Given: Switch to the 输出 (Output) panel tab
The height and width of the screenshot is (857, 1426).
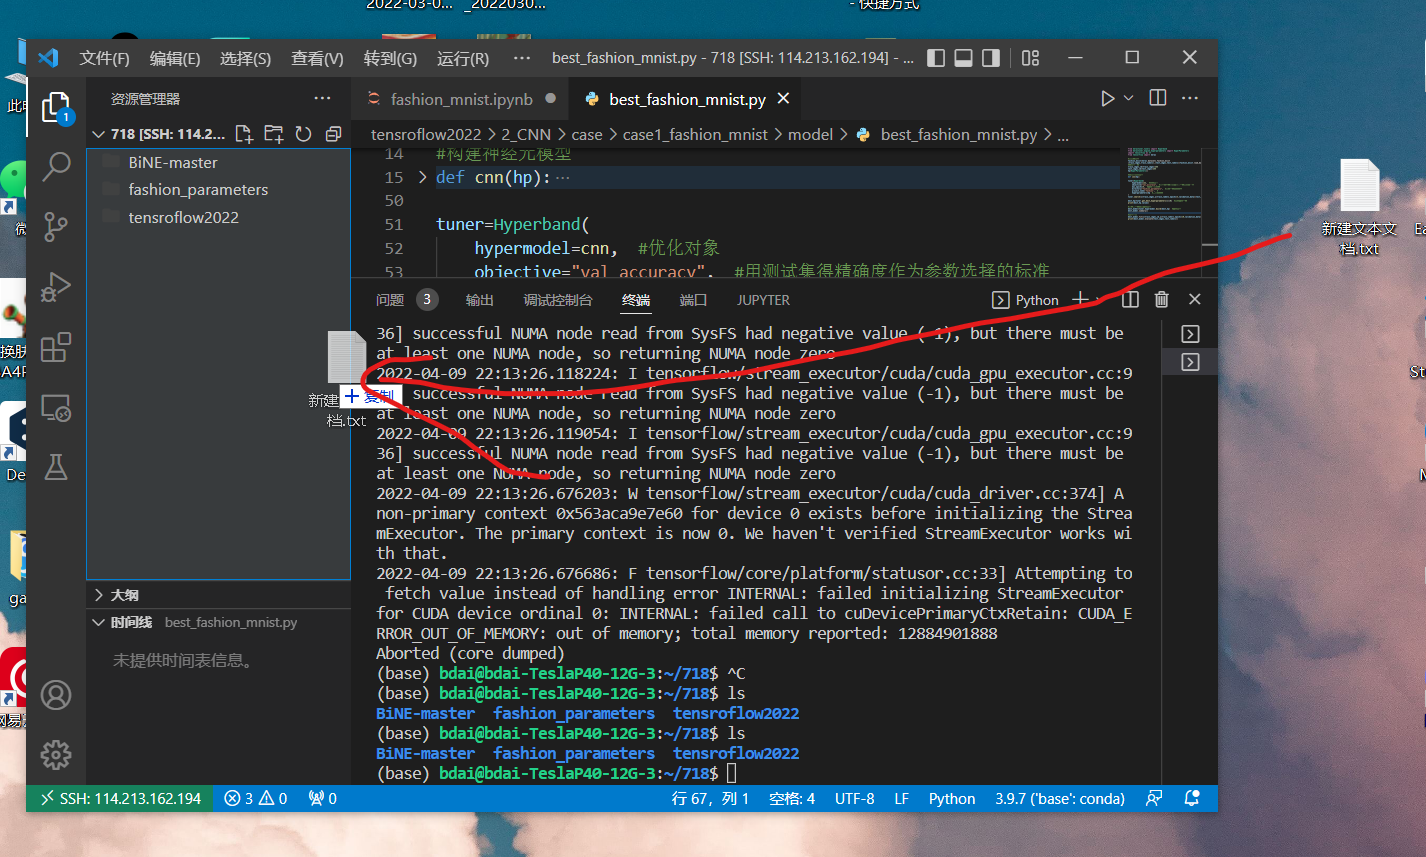Looking at the screenshot, I should (479, 300).
